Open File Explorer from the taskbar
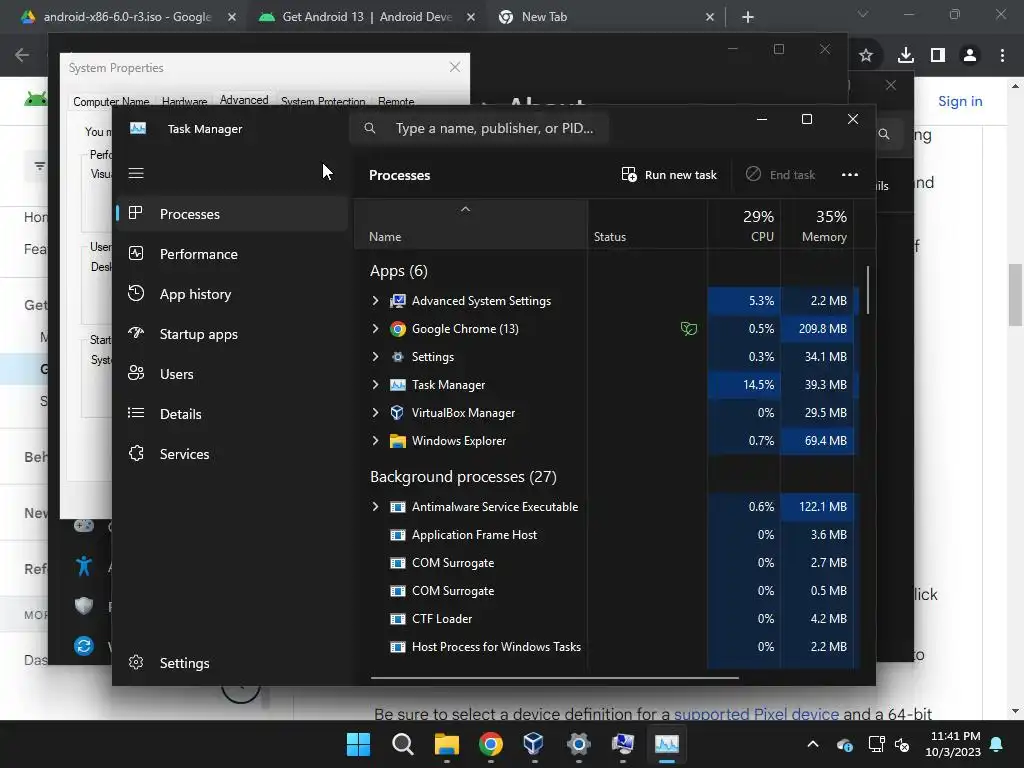The height and width of the screenshot is (768, 1024). (x=447, y=744)
